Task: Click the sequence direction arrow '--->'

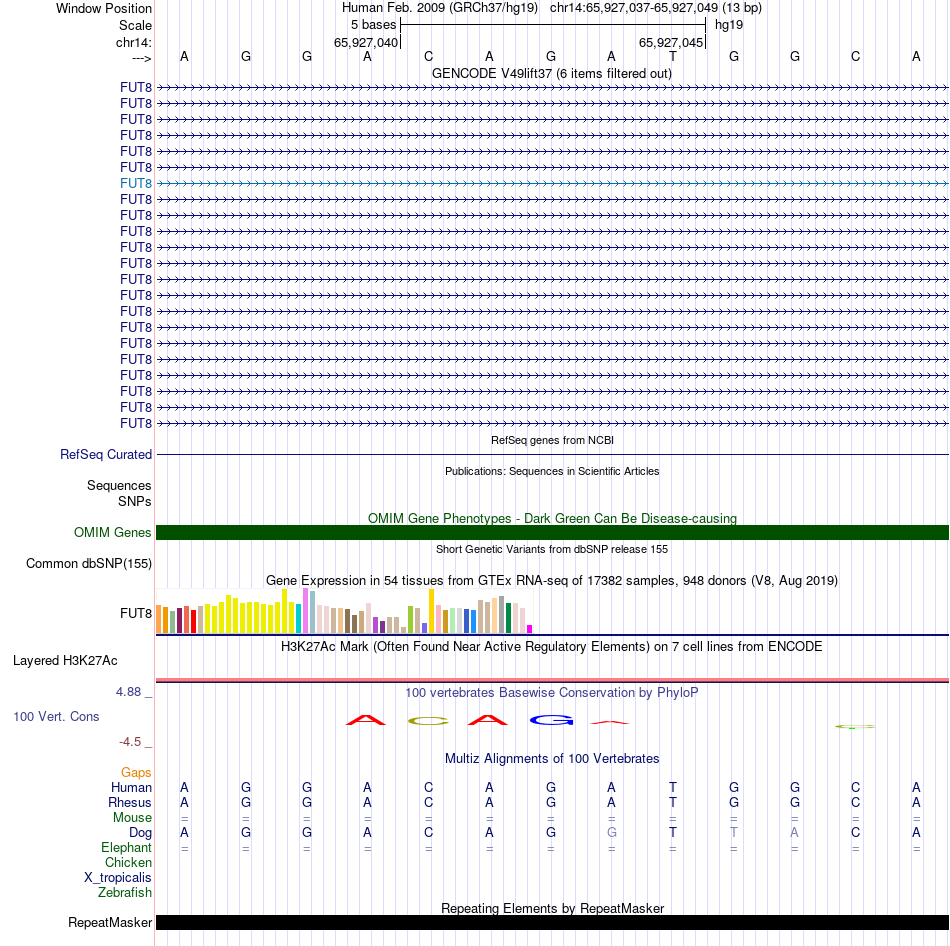Action: tap(142, 58)
